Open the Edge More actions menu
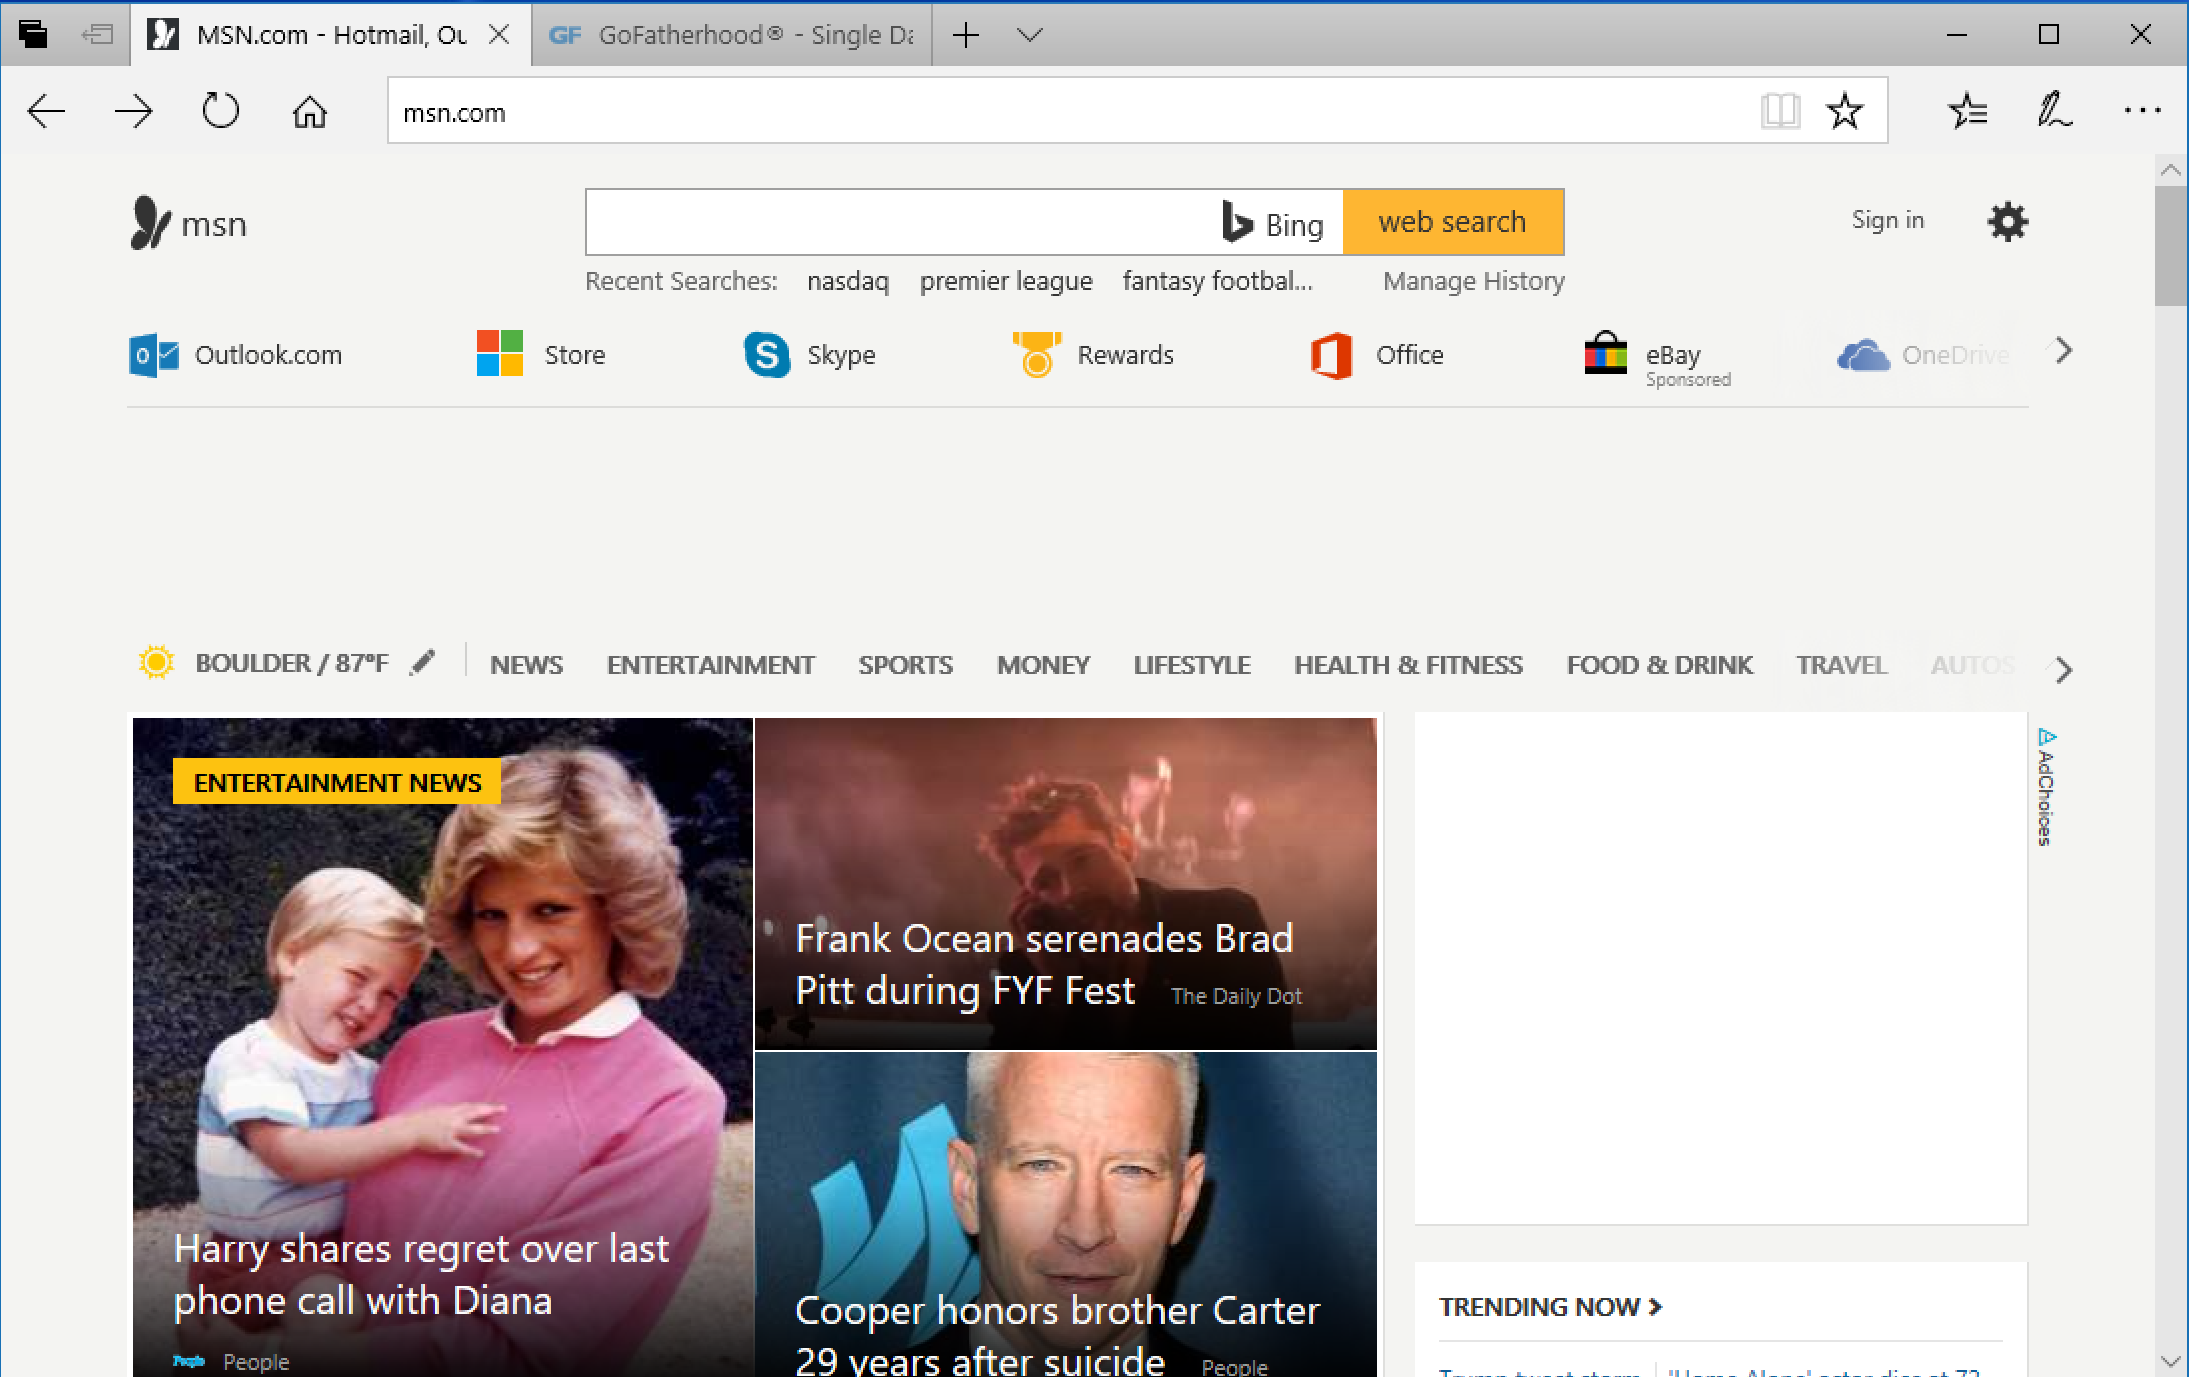The image size is (2189, 1377). 2142,111
